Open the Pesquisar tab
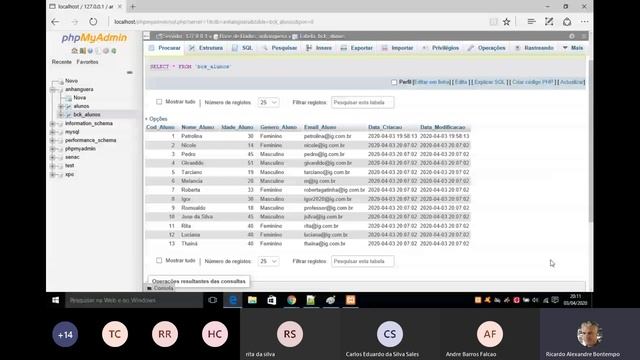This screenshot has width=640, height=360. tap(280, 48)
